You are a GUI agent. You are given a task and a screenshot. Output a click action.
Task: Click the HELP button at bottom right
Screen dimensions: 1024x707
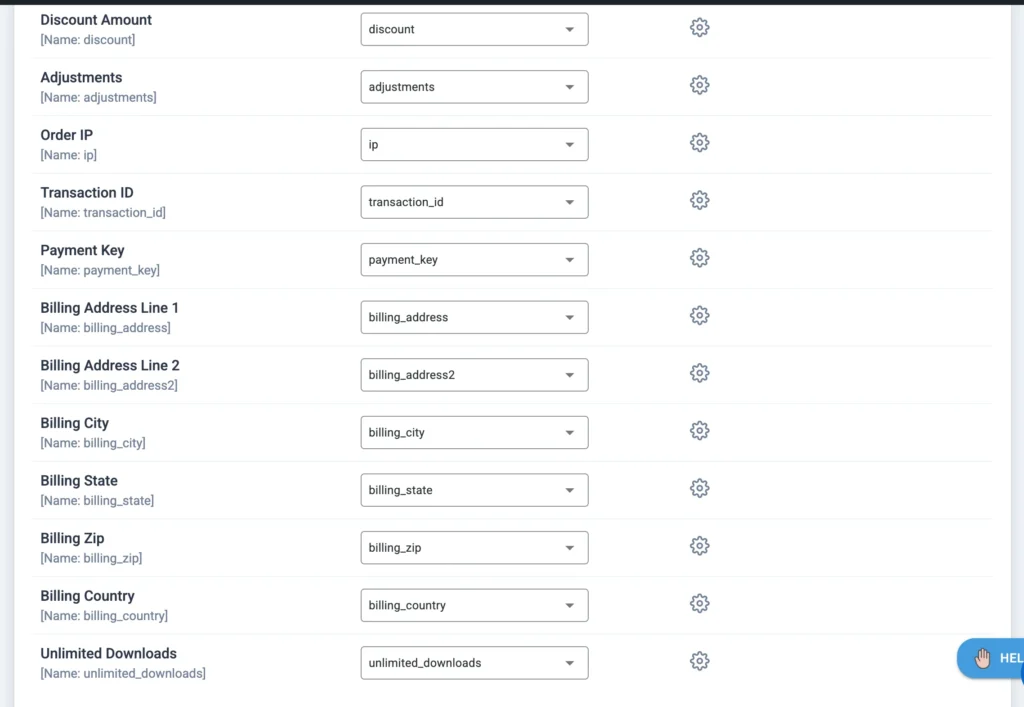(x=1000, y=658)
